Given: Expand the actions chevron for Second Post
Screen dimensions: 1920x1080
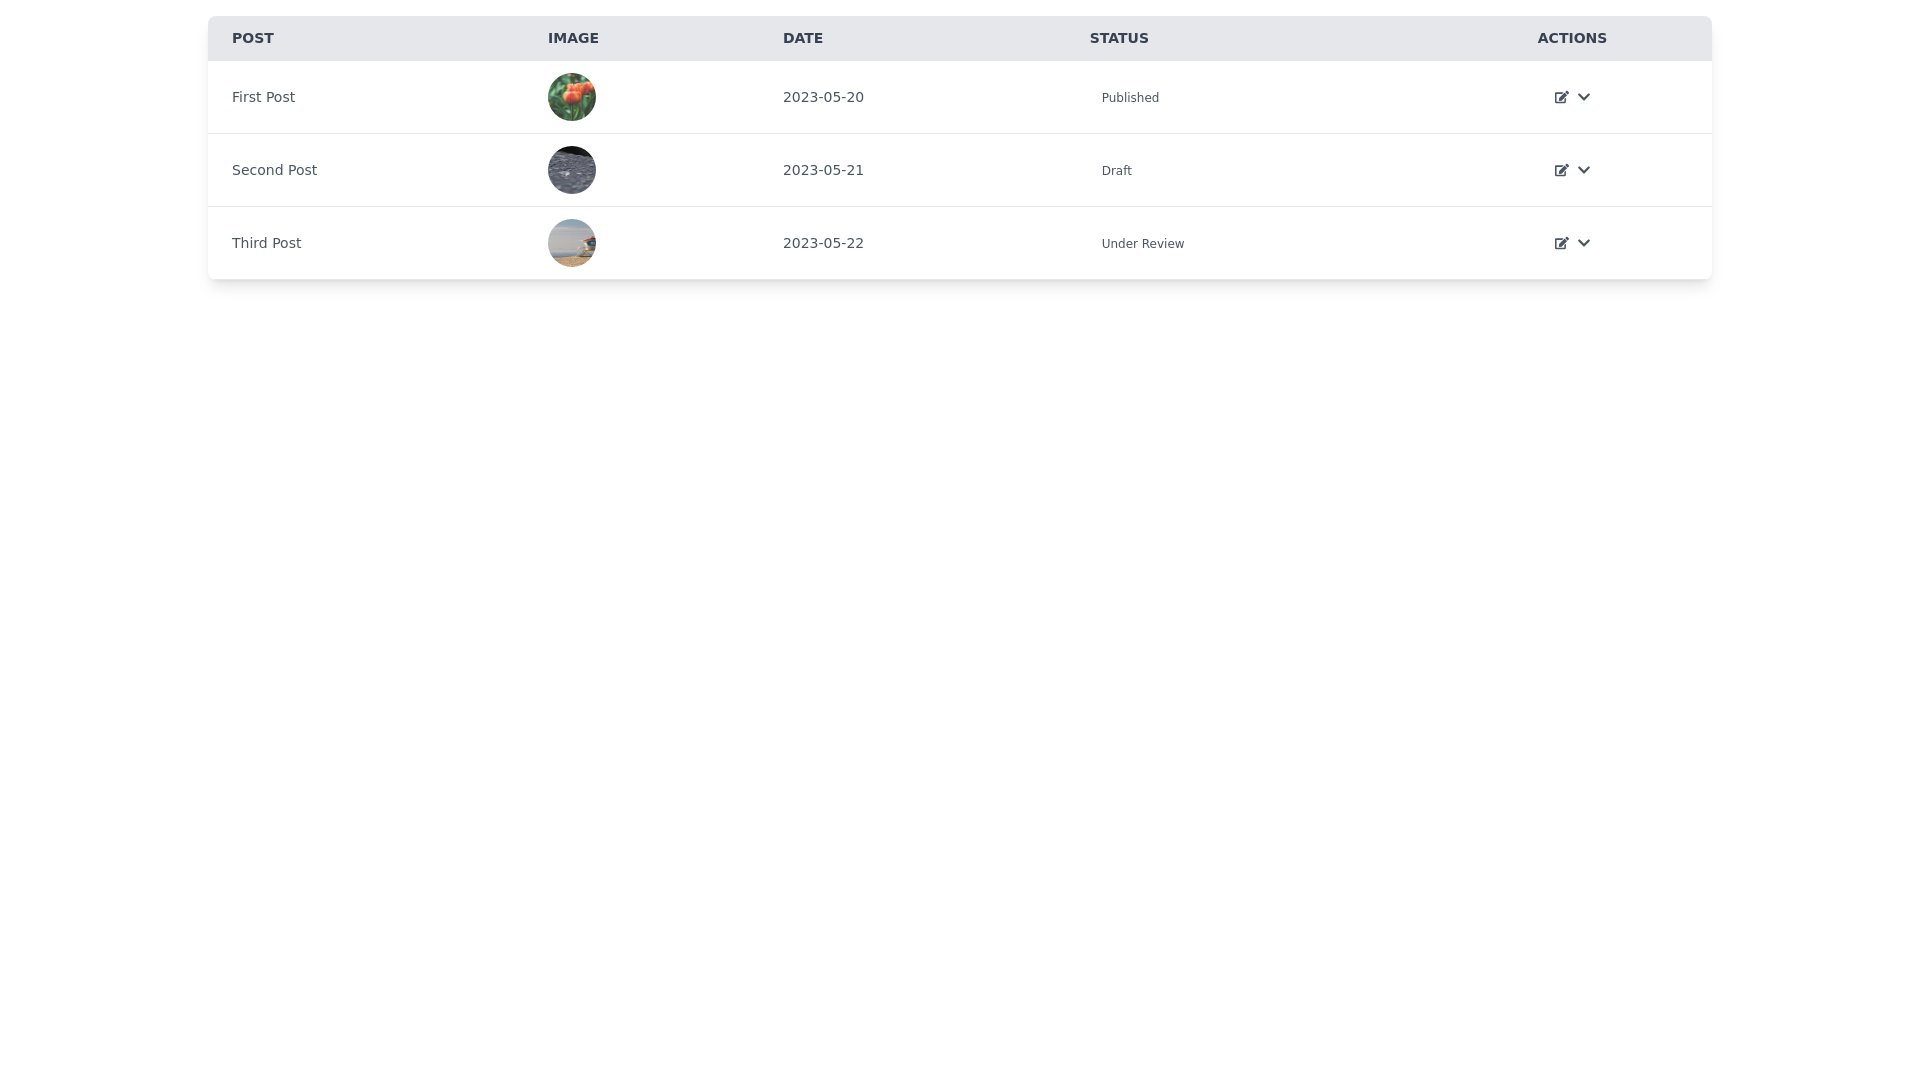Looking at the screenshot, I should [1584, 170].
